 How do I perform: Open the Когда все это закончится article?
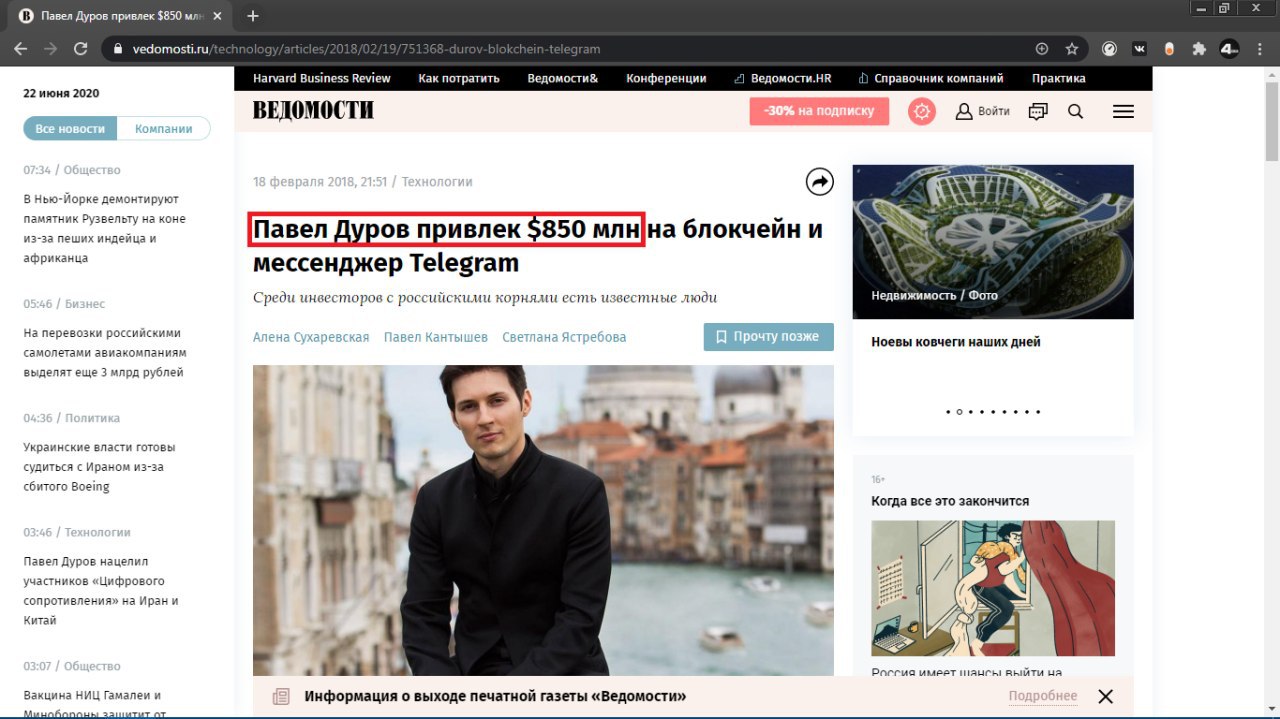click(950, 501)
